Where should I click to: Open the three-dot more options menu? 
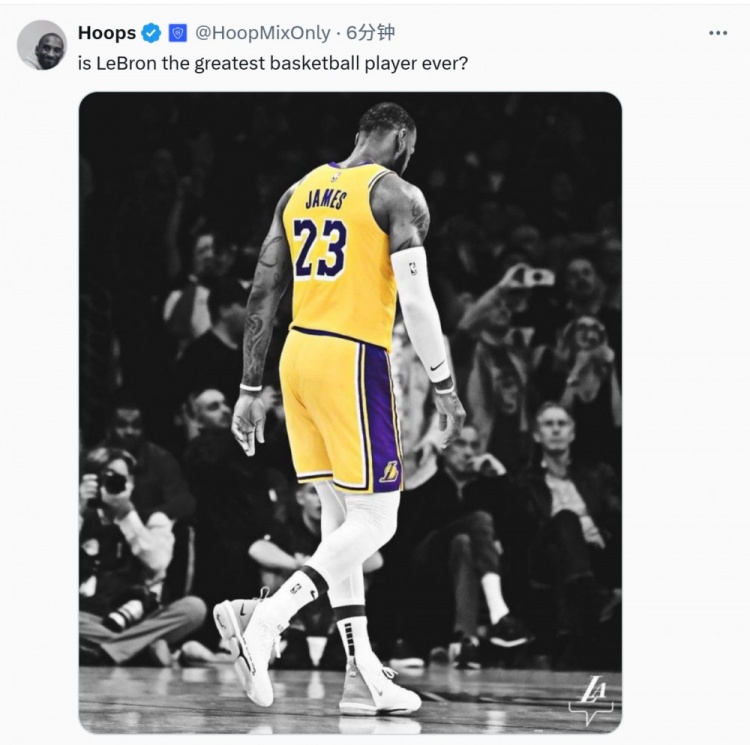click(718, 33)
